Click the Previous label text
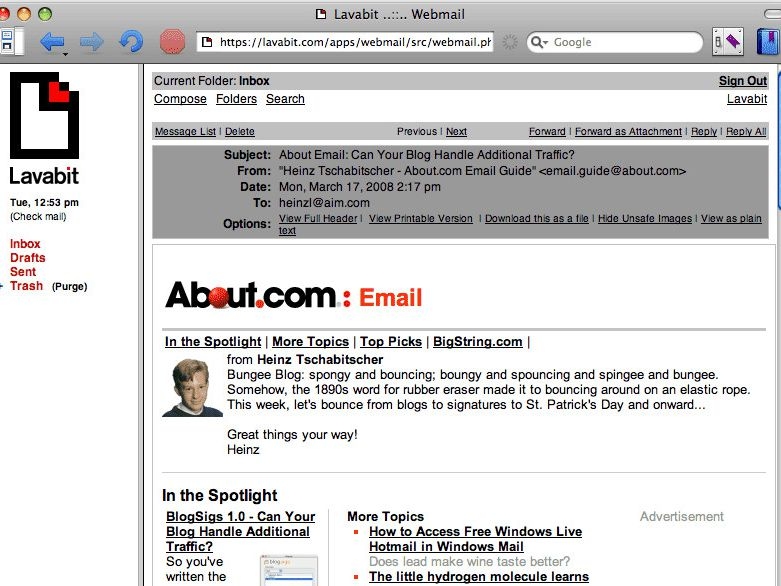The width and height of the screenshot is (781, 586). 416,131
